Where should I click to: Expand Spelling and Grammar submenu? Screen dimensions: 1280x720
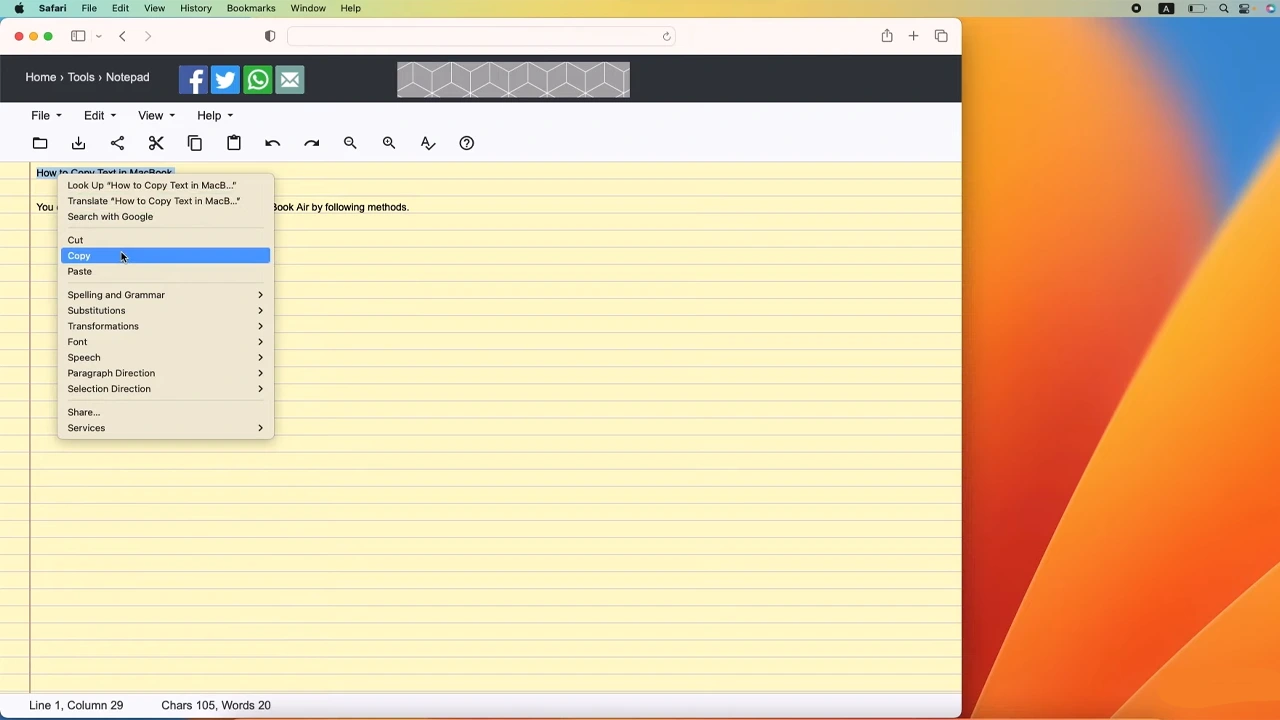(165, 295)
